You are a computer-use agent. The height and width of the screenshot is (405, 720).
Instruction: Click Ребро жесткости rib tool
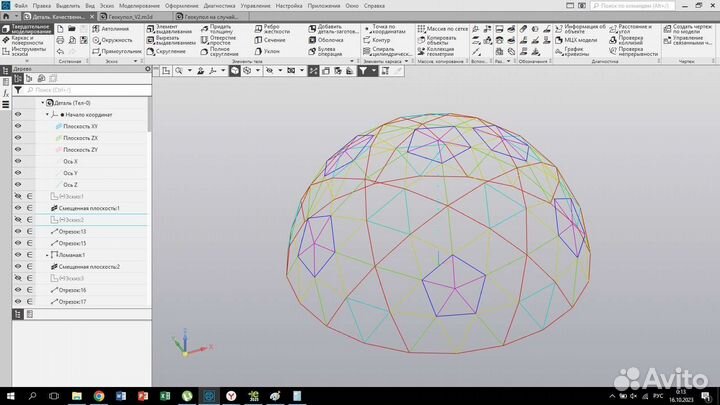277,28
